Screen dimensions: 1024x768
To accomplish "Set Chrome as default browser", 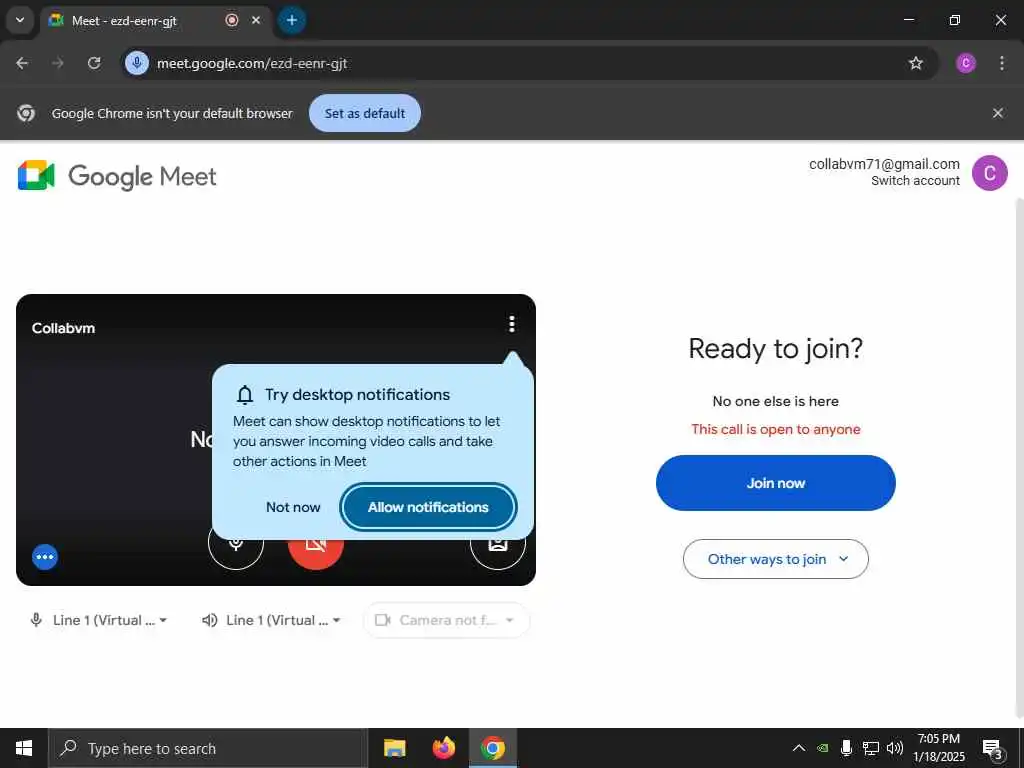I will coord(365,113).
